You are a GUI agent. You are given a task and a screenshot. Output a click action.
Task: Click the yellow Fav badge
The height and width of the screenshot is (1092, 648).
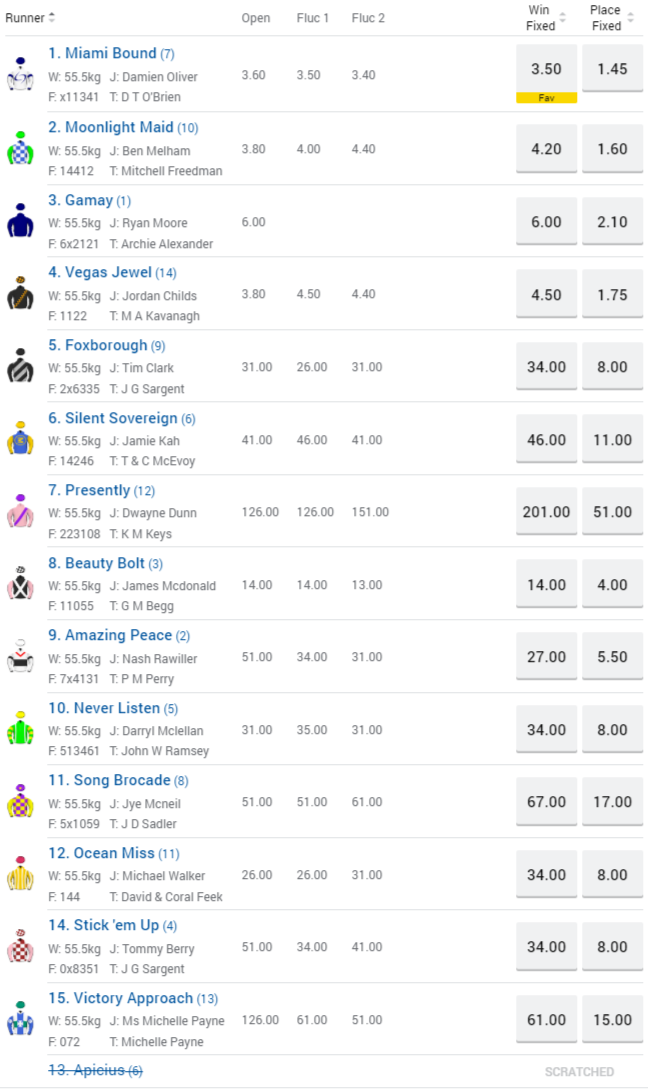tap(546, 98)
